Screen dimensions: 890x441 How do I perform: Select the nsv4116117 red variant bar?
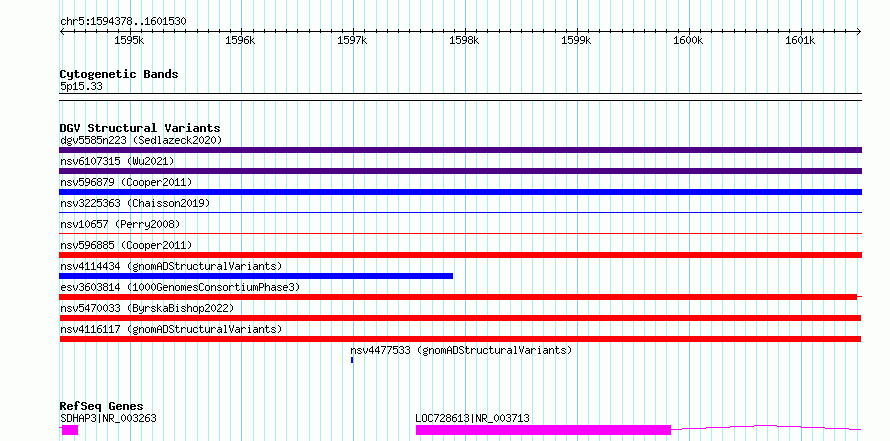click(x=460, y=339)
